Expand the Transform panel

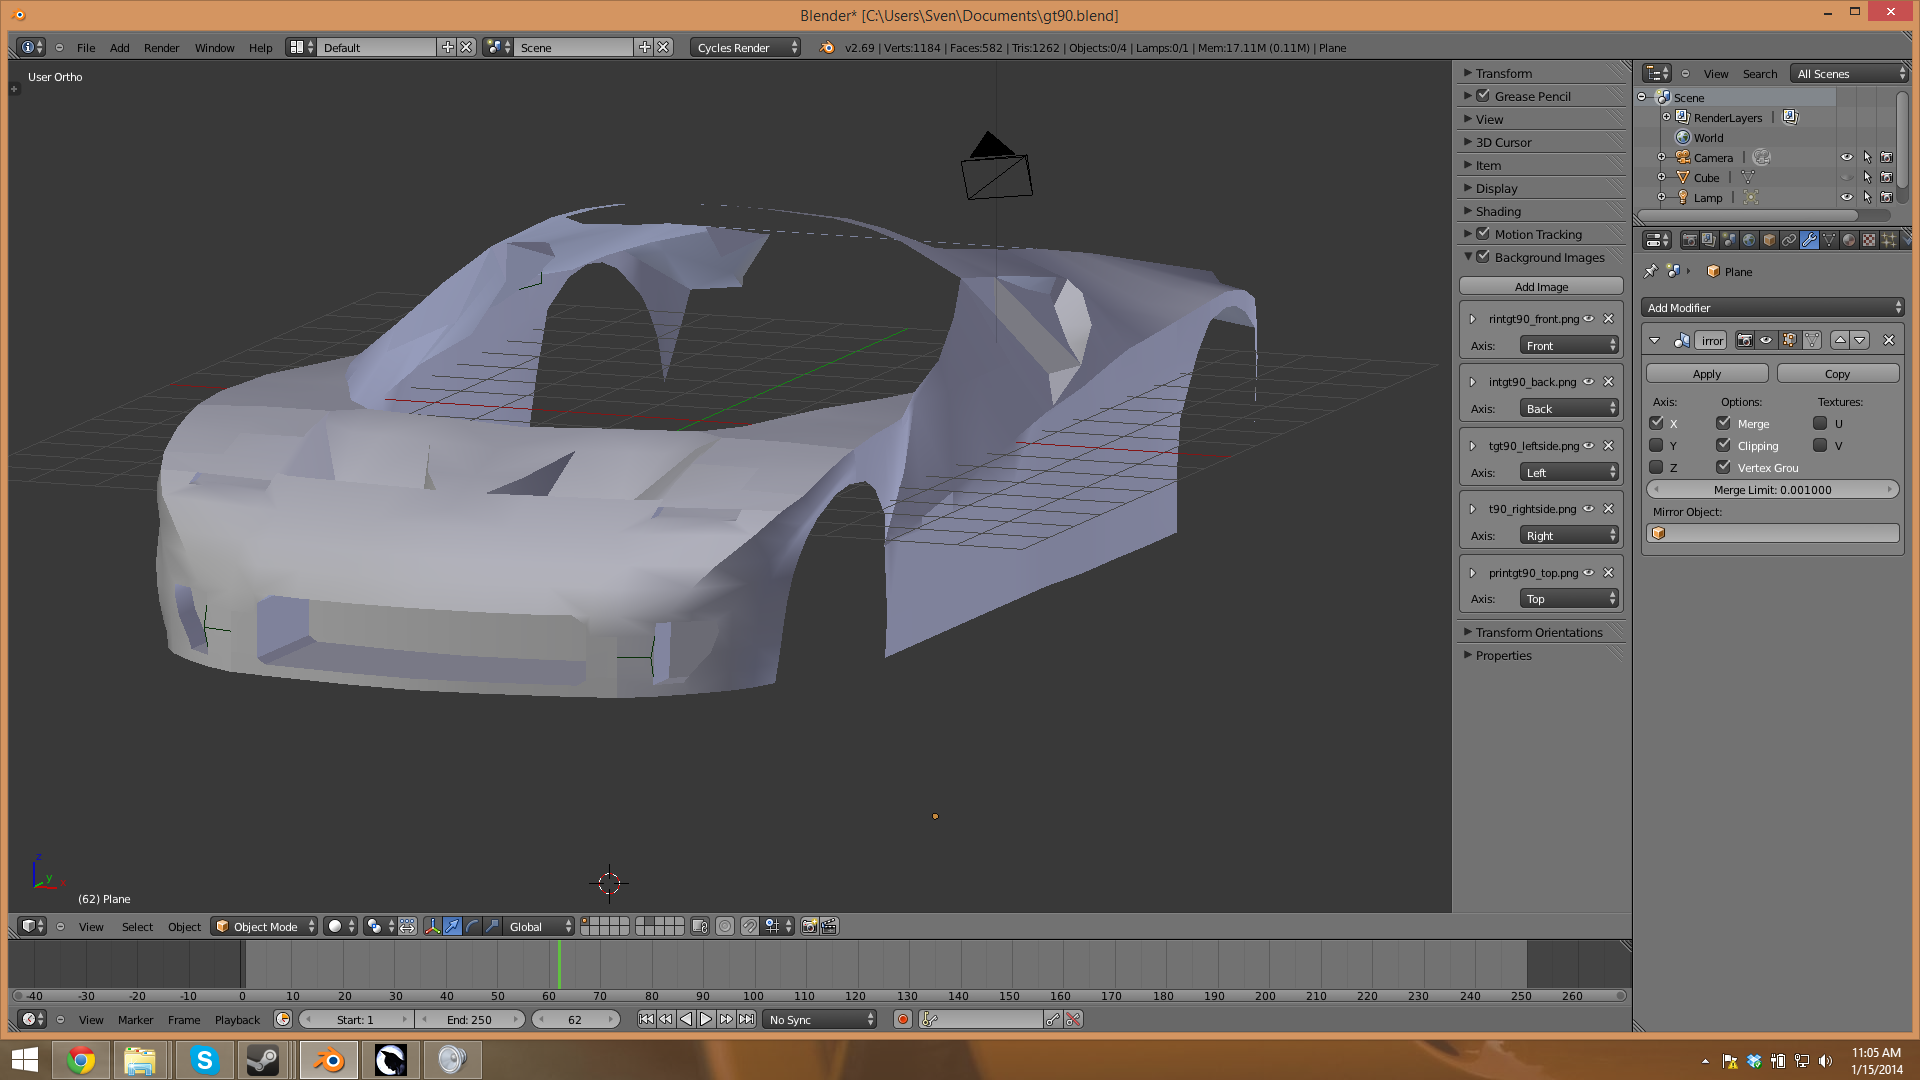pos(1503,73)
